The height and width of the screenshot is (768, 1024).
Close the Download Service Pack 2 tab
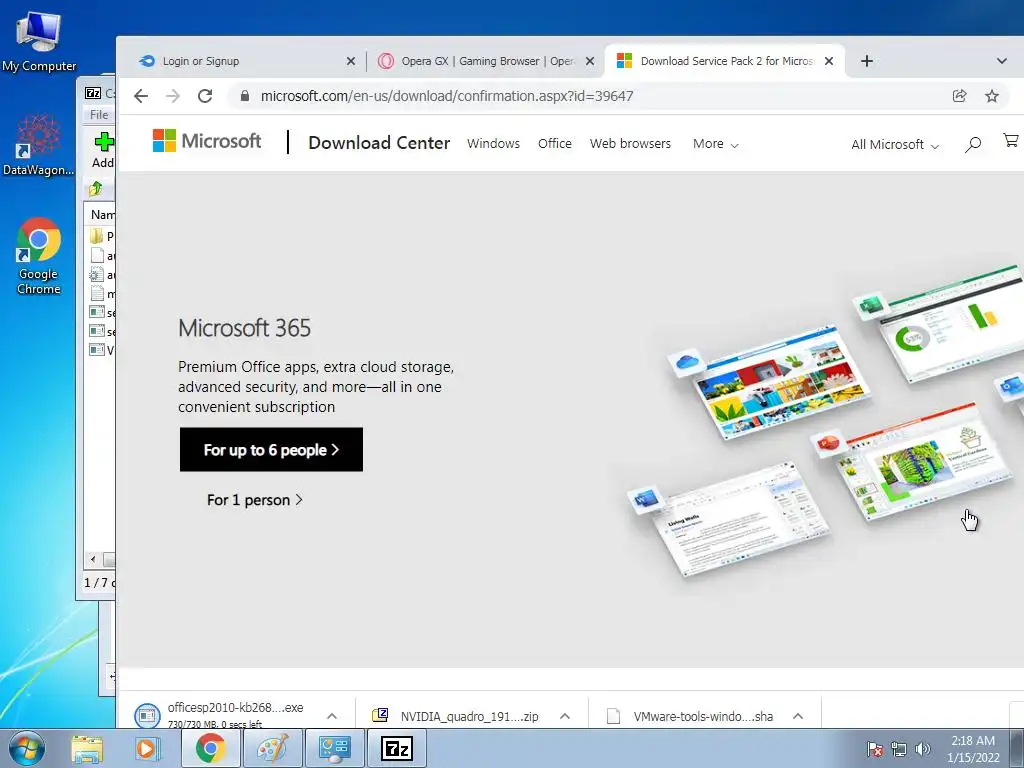(829, 61)
